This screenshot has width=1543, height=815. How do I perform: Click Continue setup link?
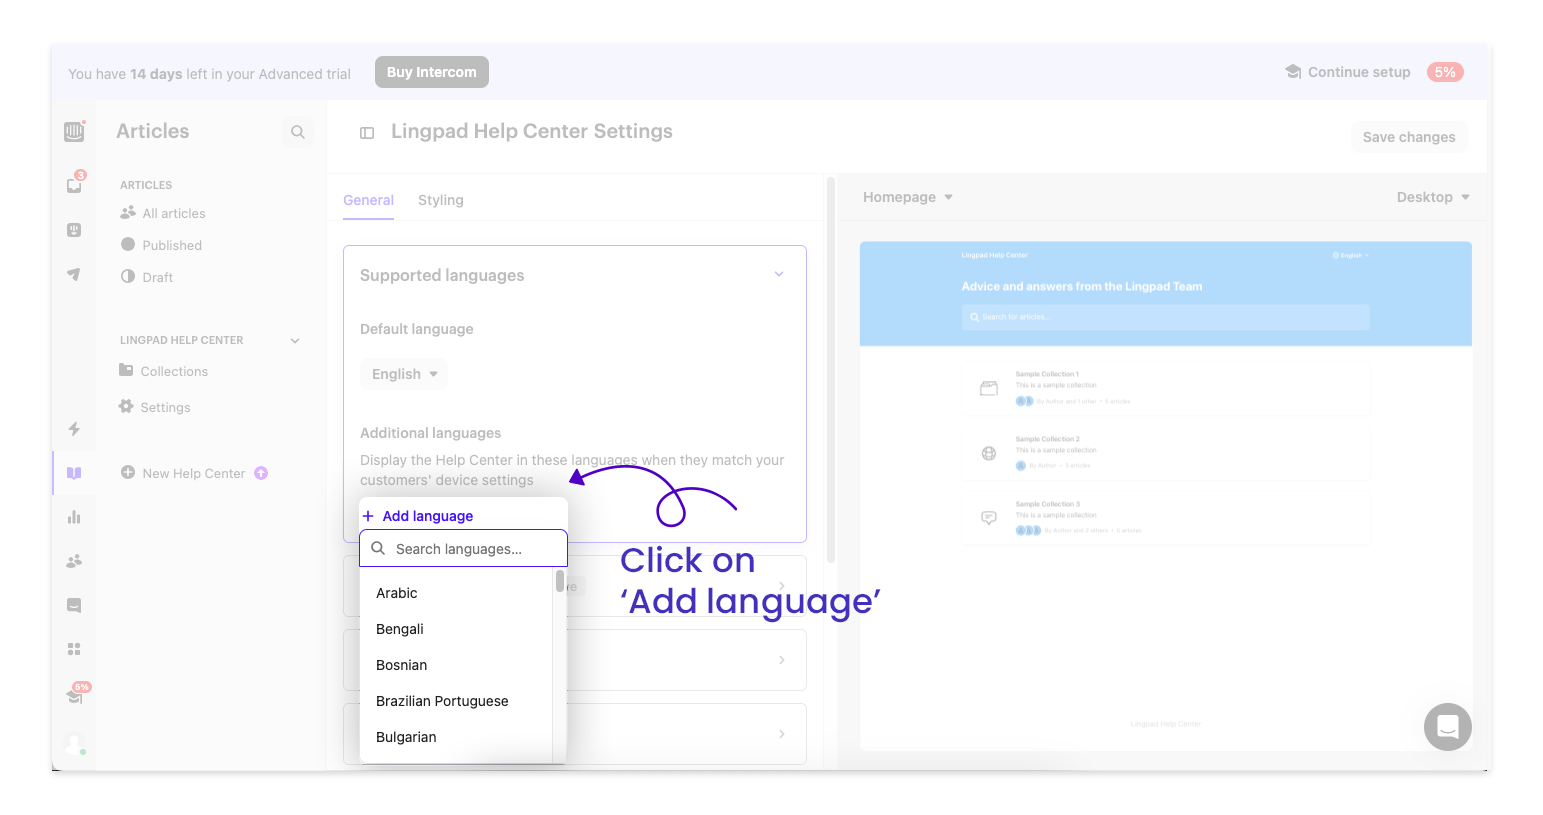click(1359, 72)
